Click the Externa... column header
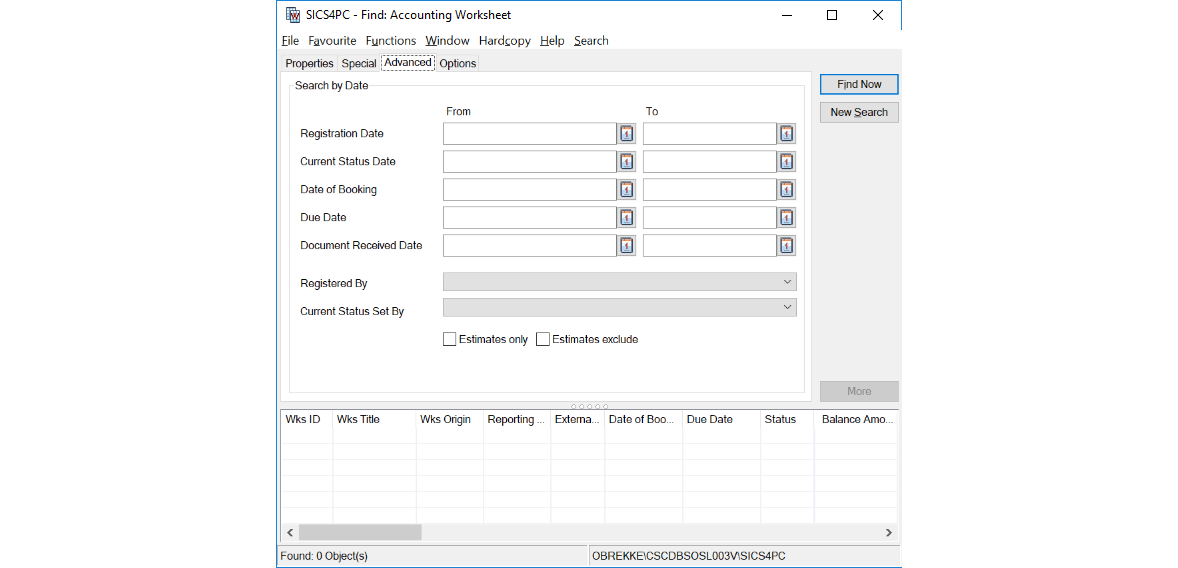1178x568 pixels. (577, 419)
